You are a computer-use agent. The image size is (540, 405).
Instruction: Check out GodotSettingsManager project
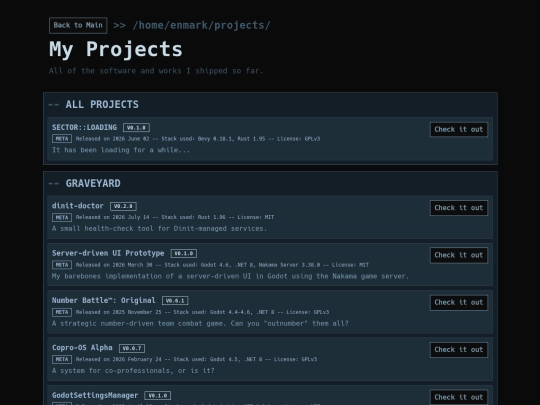click(459, 397)
